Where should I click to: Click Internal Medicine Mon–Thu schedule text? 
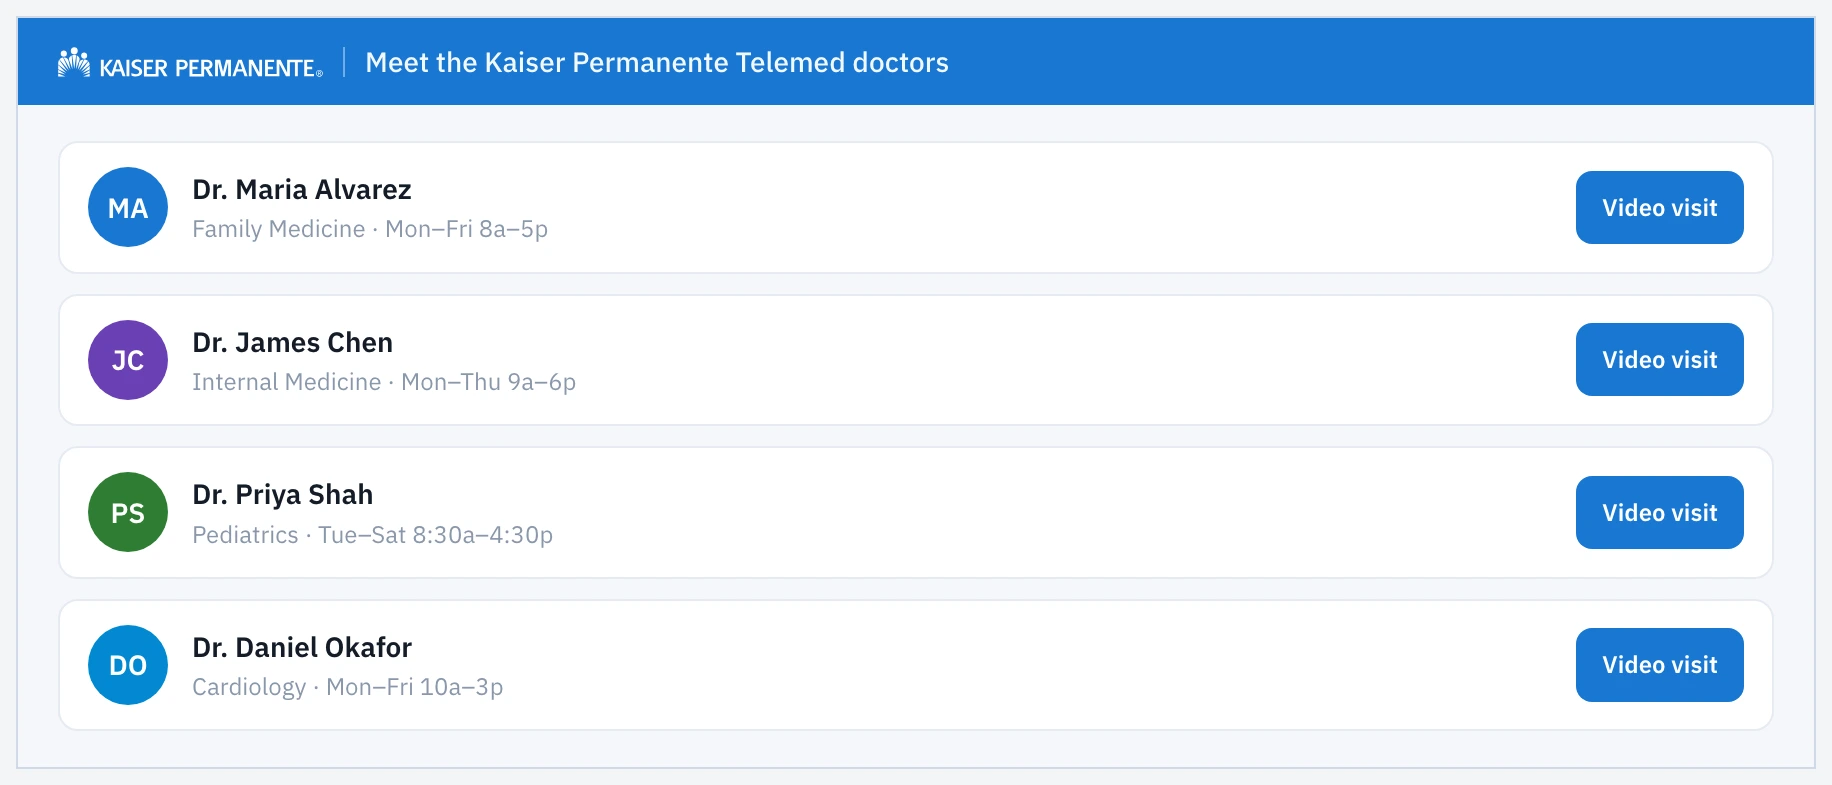click(384, 382)
